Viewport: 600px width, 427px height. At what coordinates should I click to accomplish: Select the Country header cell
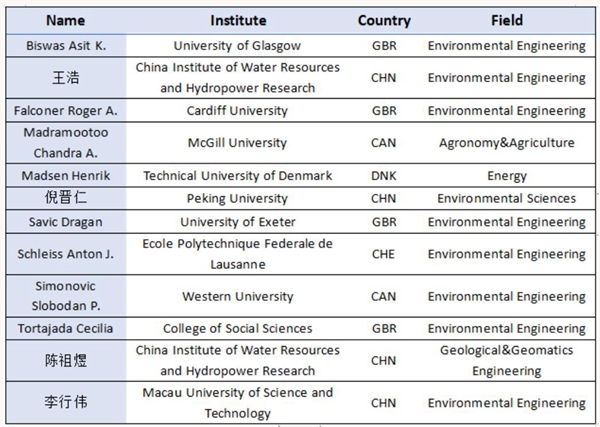pyautogui.click(x=384, y=20)
